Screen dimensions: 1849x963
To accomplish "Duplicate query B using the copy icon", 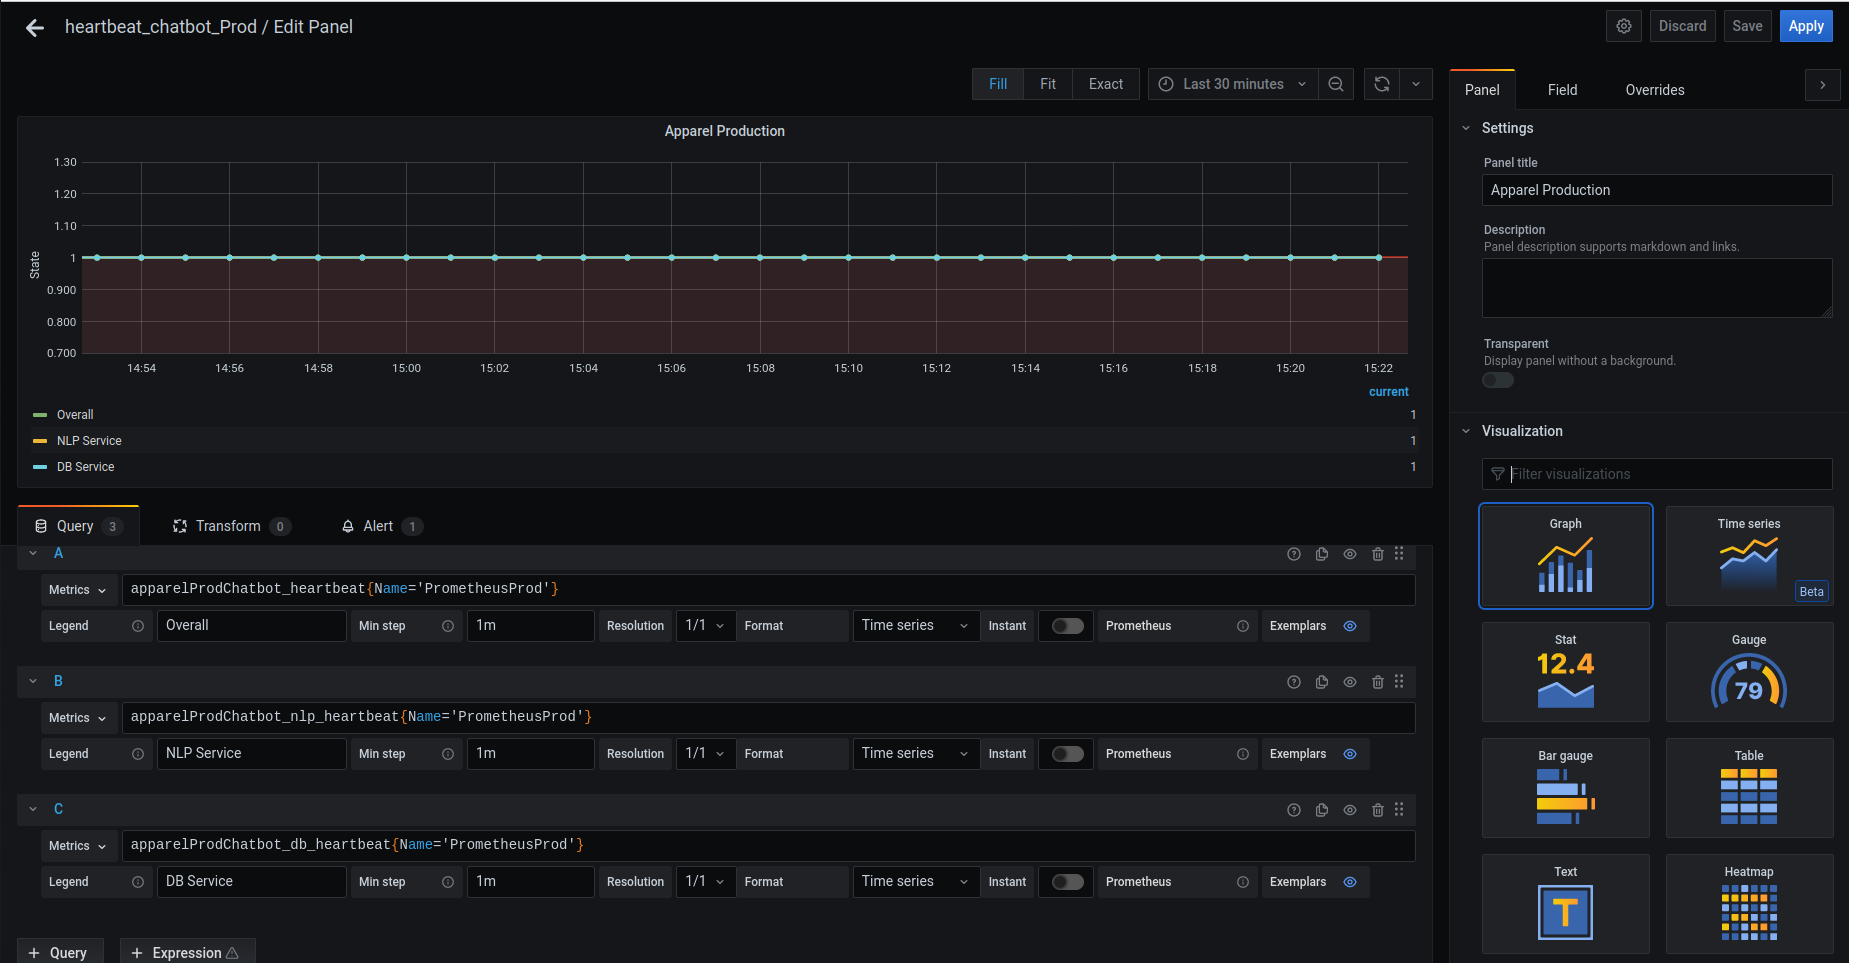I will point(1322,682).
